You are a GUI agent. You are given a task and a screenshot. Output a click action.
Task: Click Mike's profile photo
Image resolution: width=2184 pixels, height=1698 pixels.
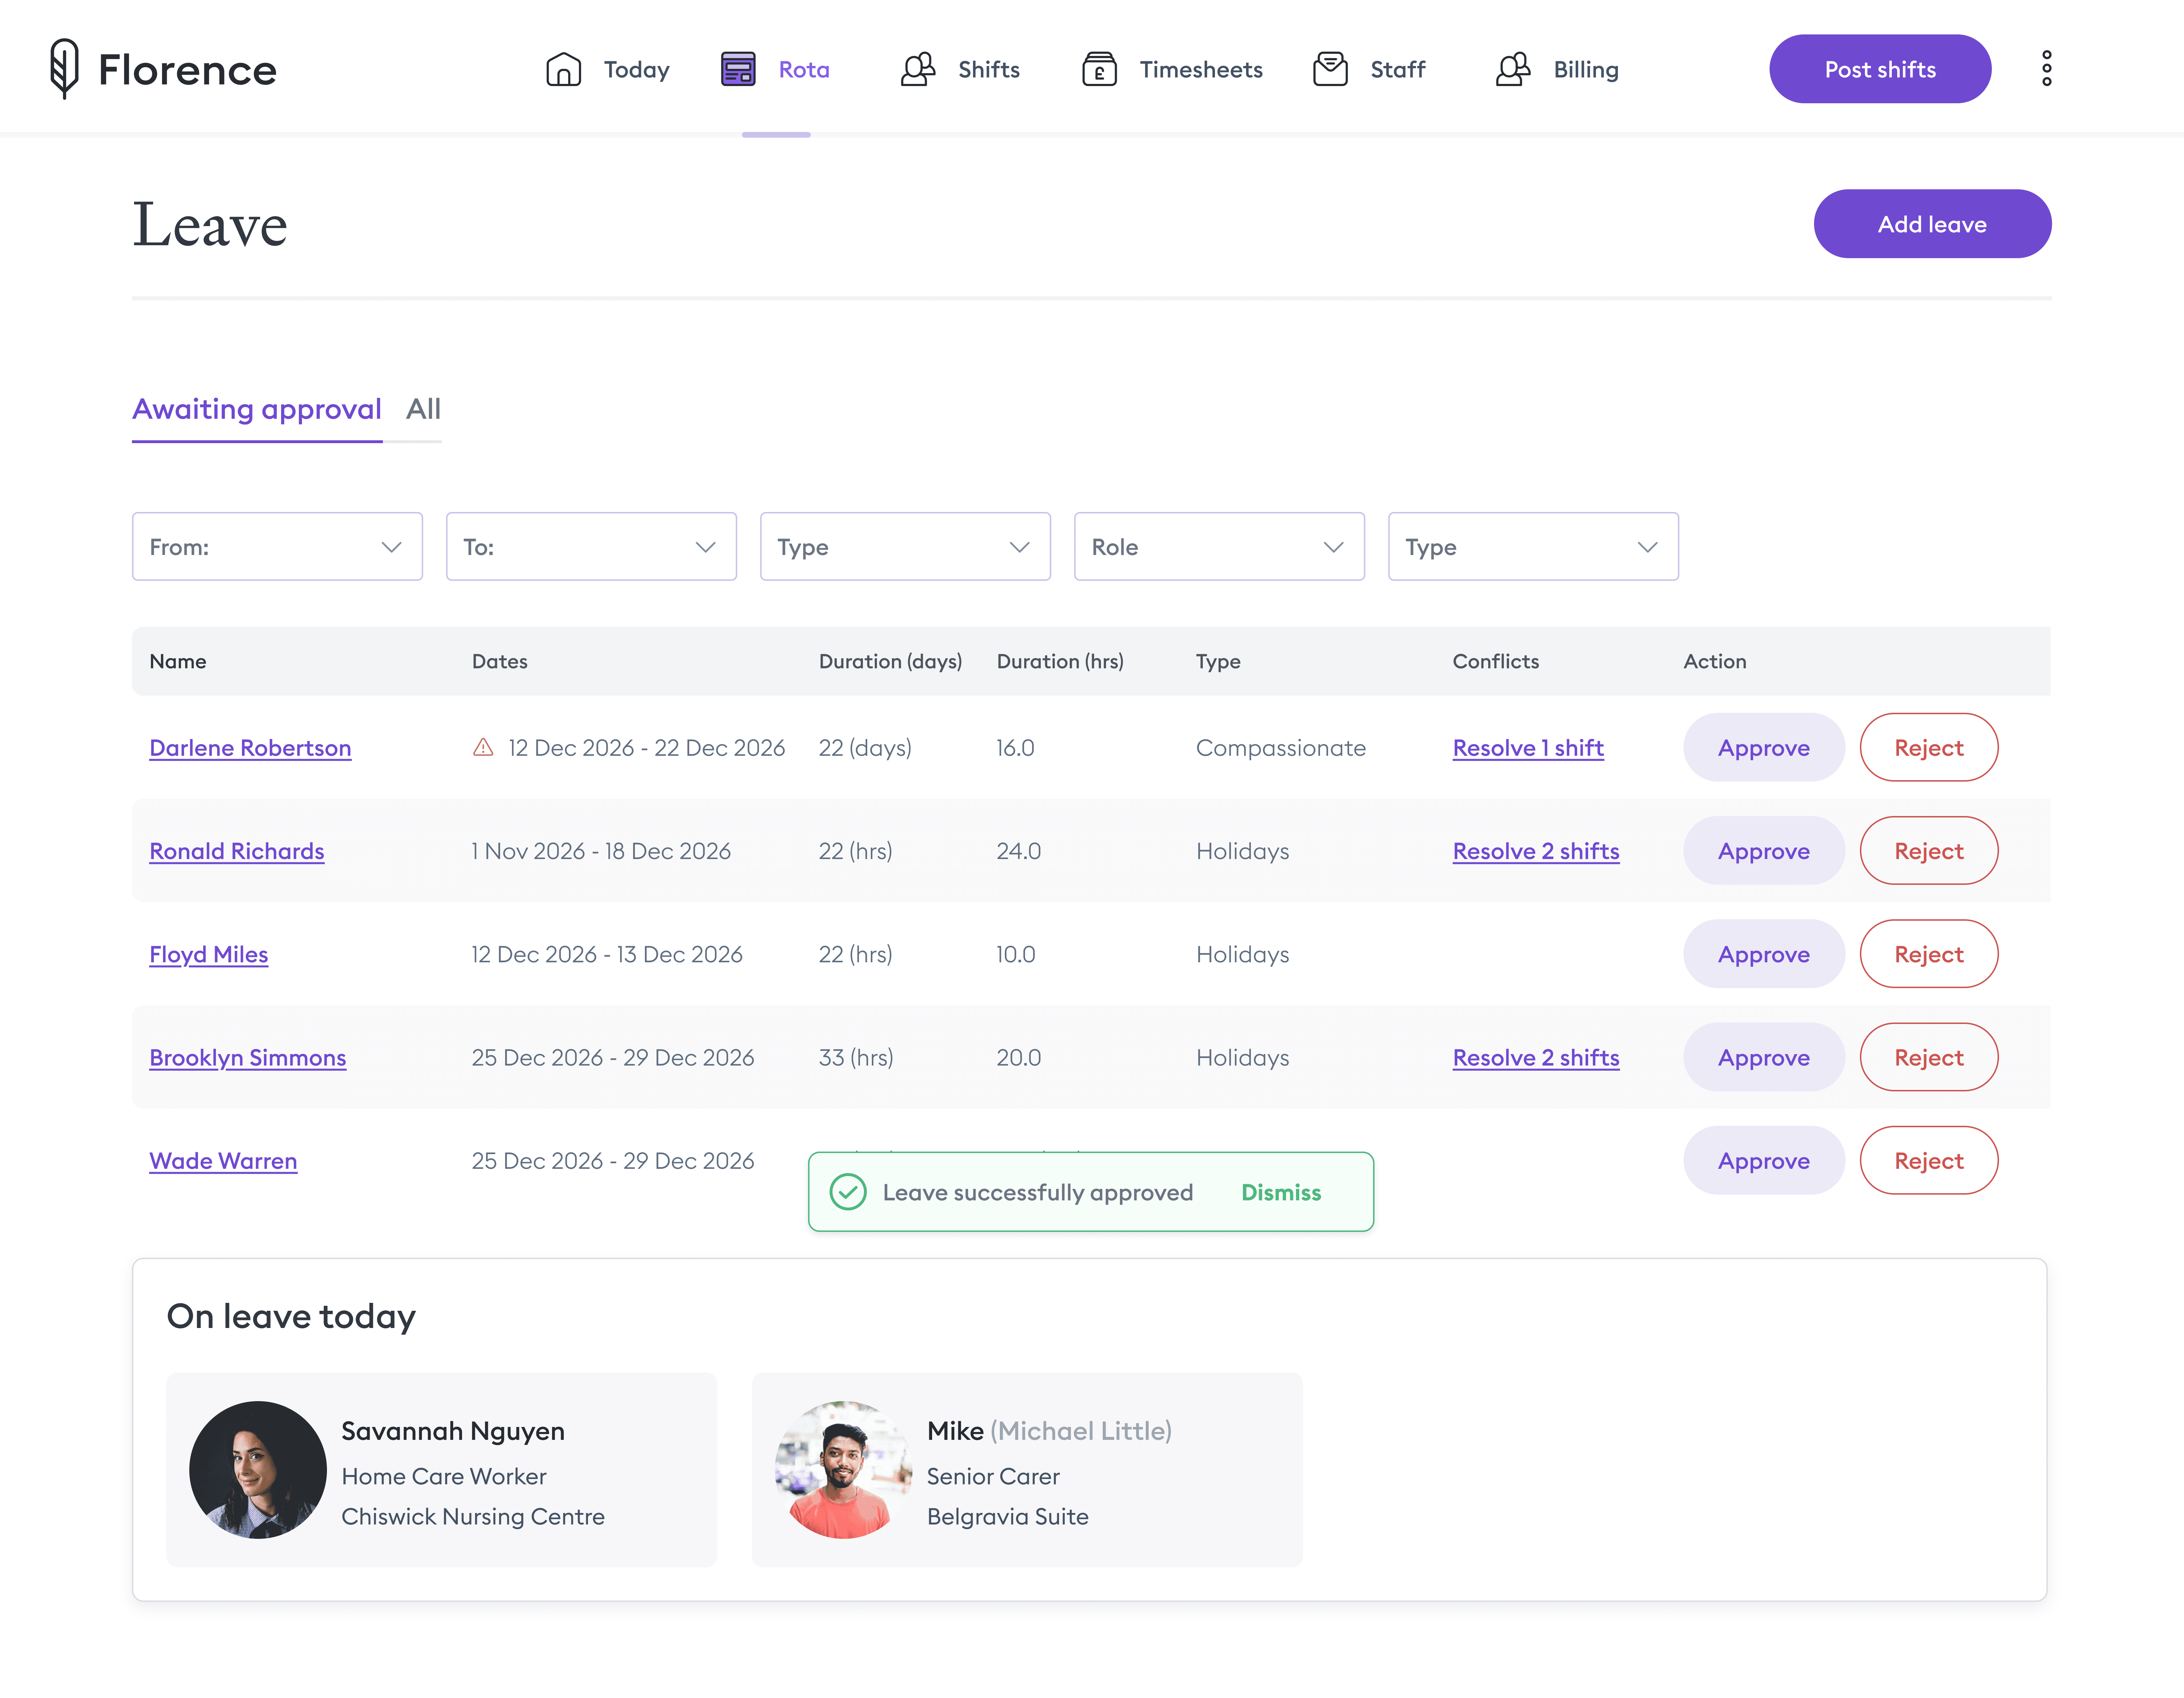point(844,1470)
